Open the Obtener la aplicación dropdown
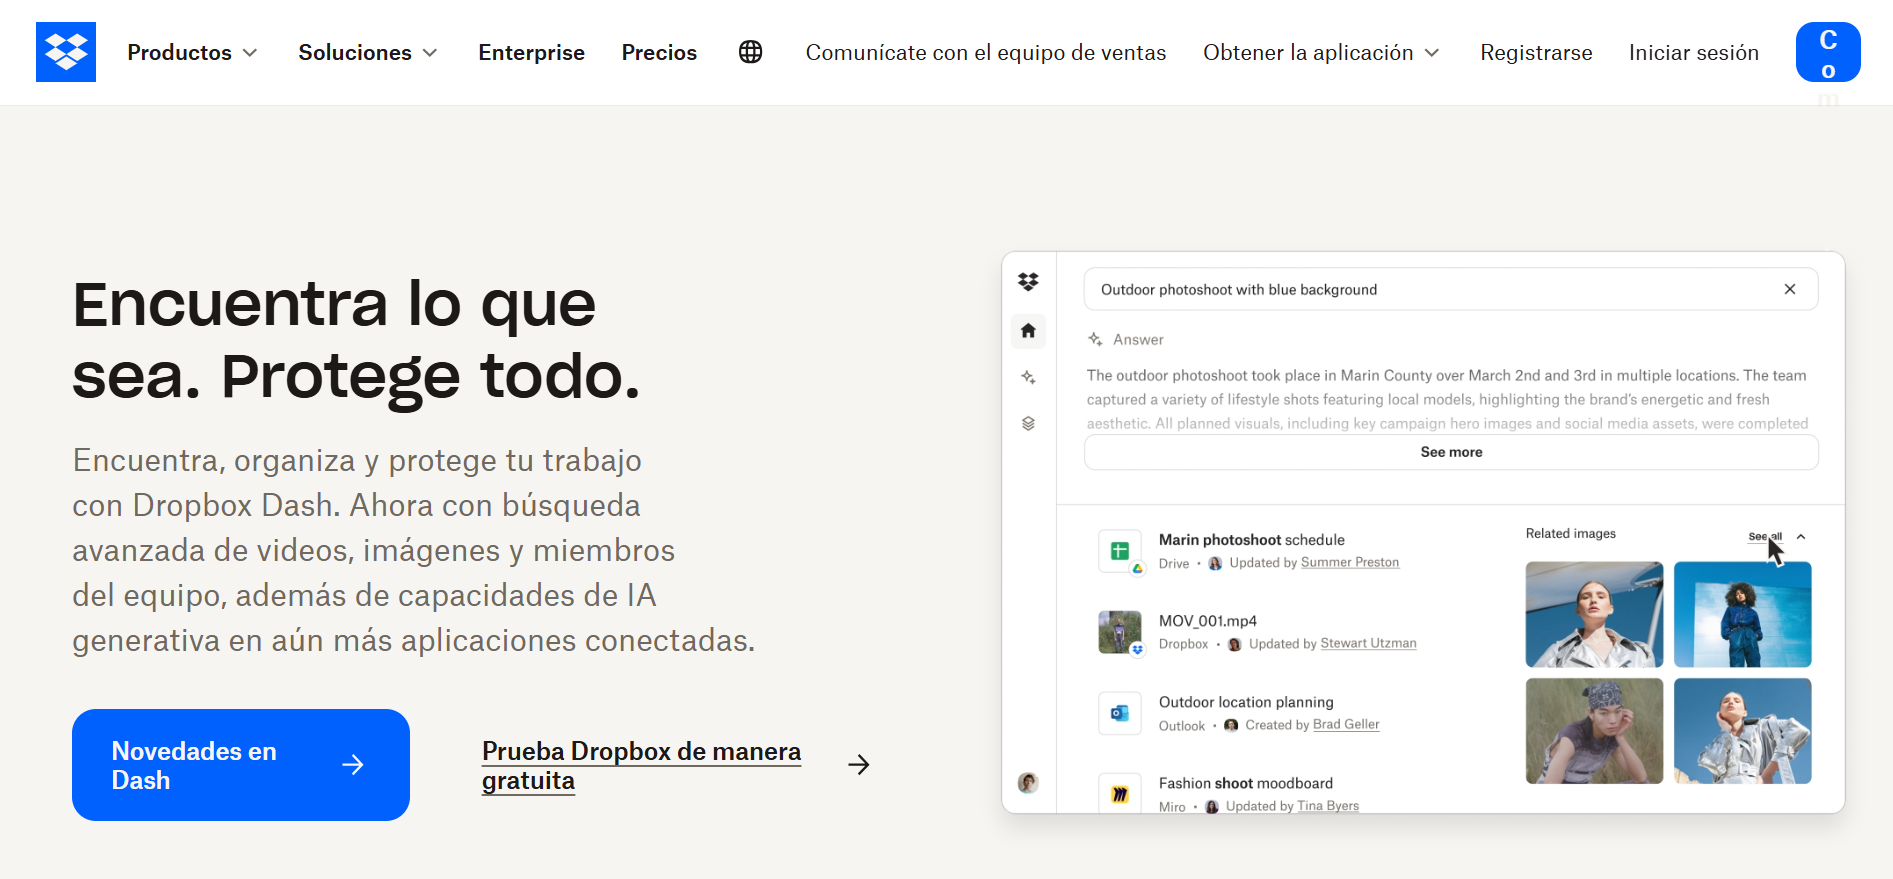This screenshot has height=879, width=1893. (1320, 52)
